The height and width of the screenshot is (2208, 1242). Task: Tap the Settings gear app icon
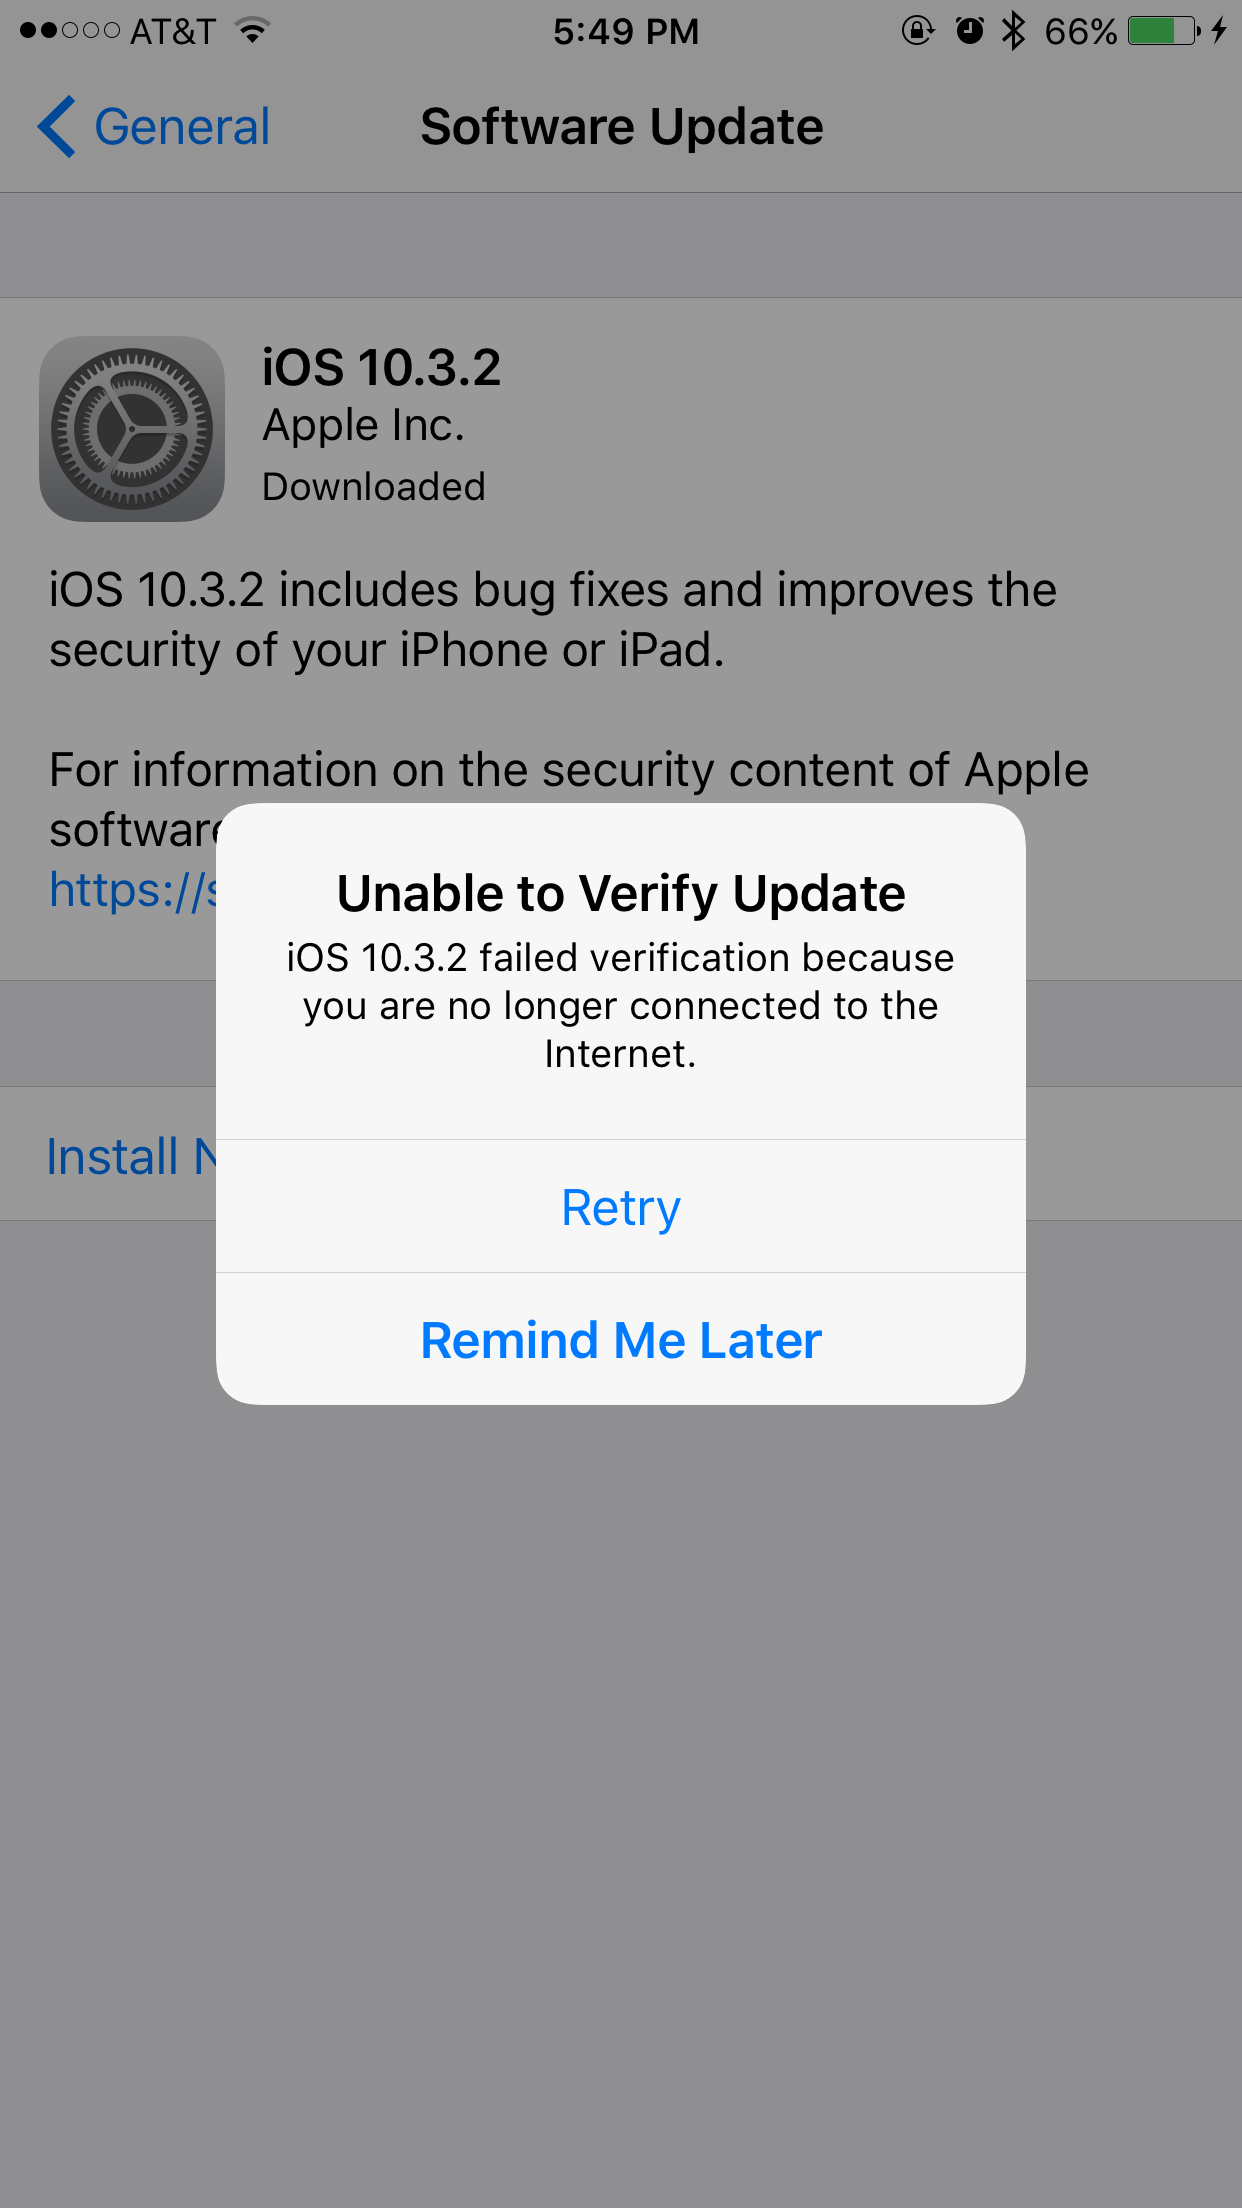[131, 428]
